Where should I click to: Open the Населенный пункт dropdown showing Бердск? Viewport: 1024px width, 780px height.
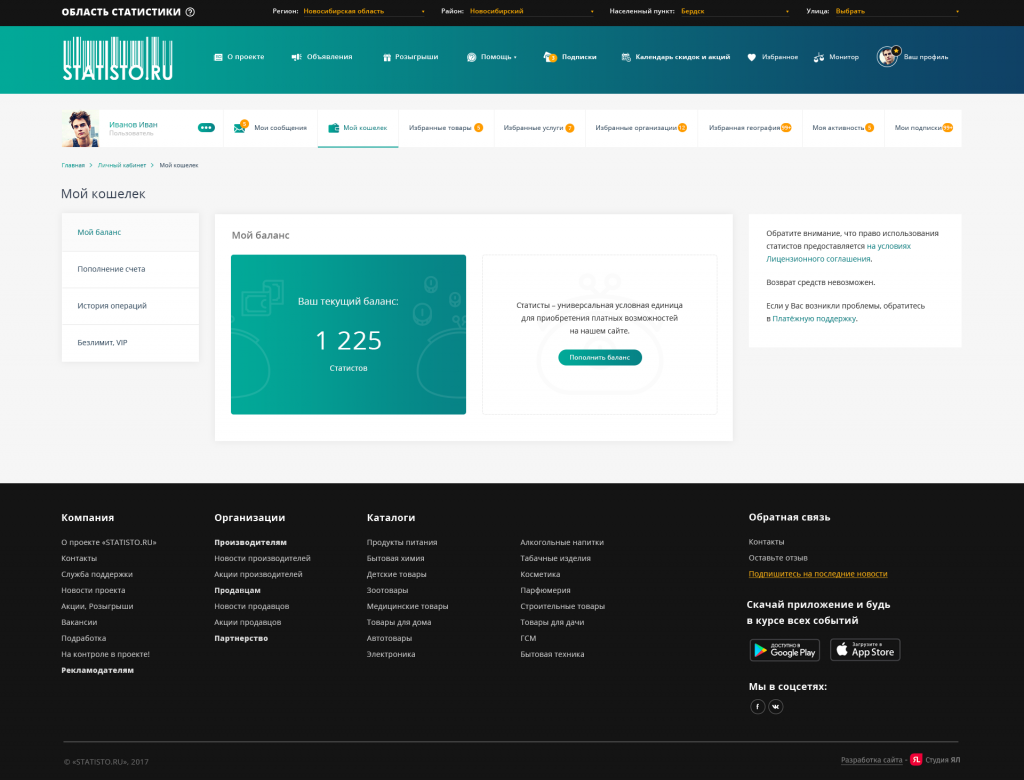[x=735, y=11]
